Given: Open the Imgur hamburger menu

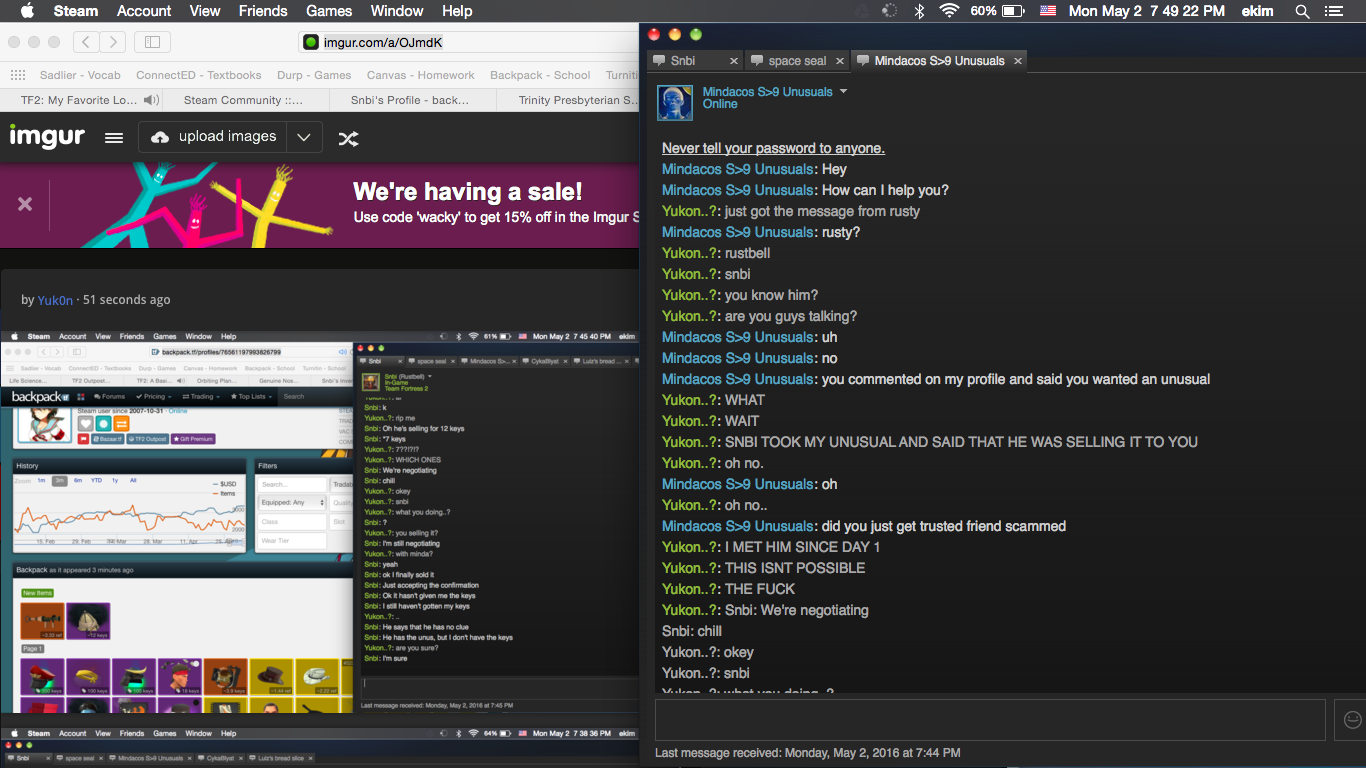Looking at the screenshot, I should coord(114,138).
